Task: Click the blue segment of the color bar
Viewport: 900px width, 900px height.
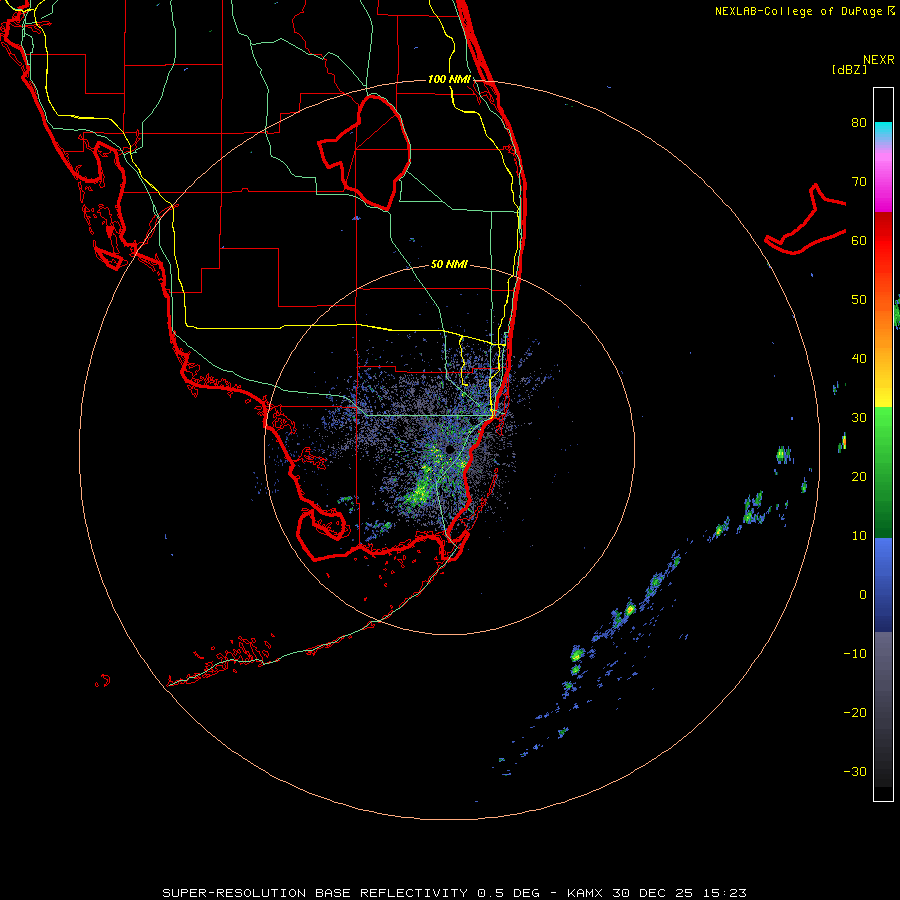Action: 883,585
